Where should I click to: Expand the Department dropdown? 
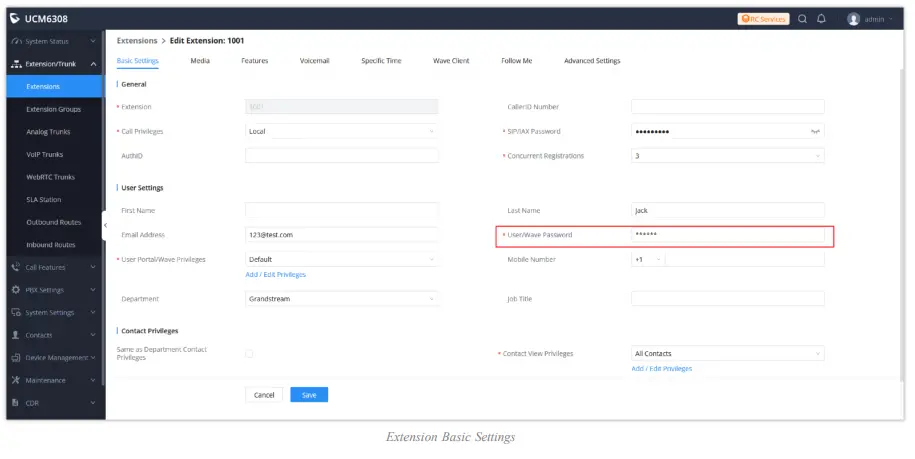(x=341, y=298)
